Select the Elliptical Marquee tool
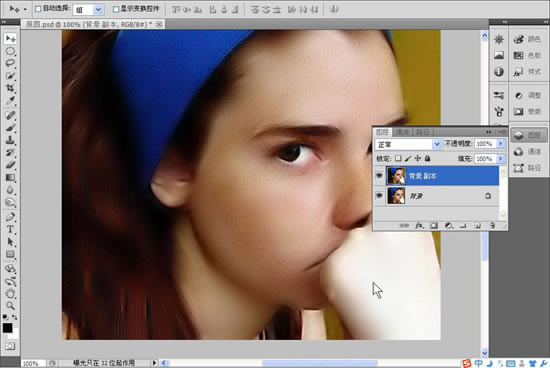The width and height of the screenshot is (550, 368). click(10, 51)
